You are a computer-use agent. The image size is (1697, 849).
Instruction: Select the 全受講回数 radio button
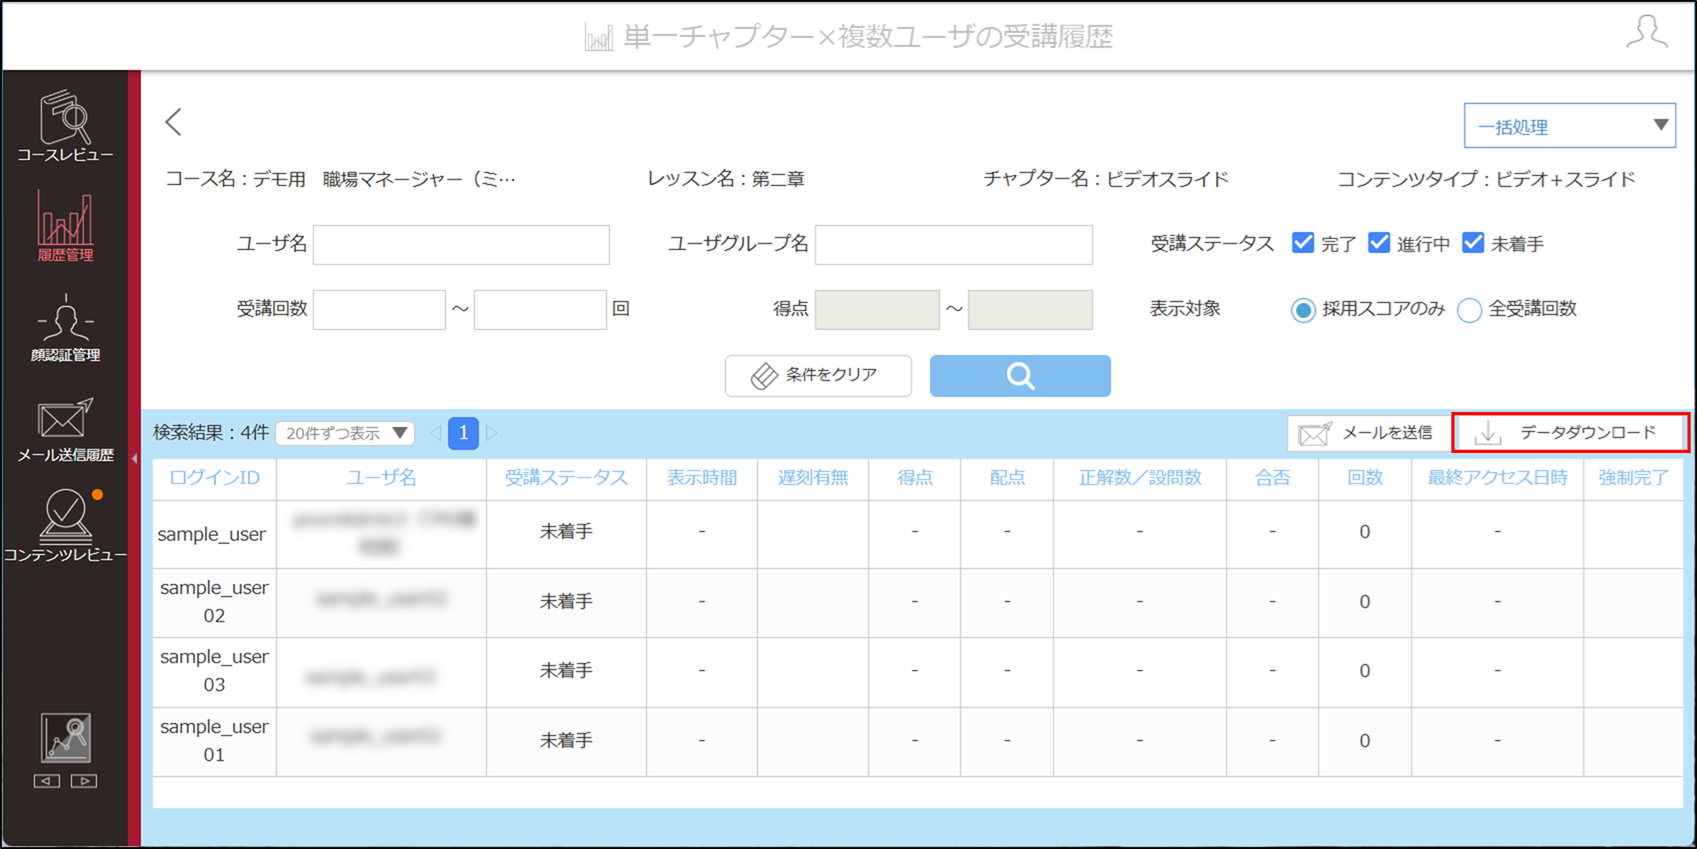coord(1469,310)
